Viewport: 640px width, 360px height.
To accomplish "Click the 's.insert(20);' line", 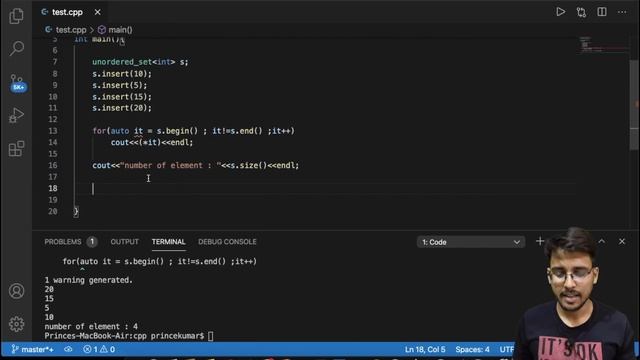I will click(x=122, y=108).
